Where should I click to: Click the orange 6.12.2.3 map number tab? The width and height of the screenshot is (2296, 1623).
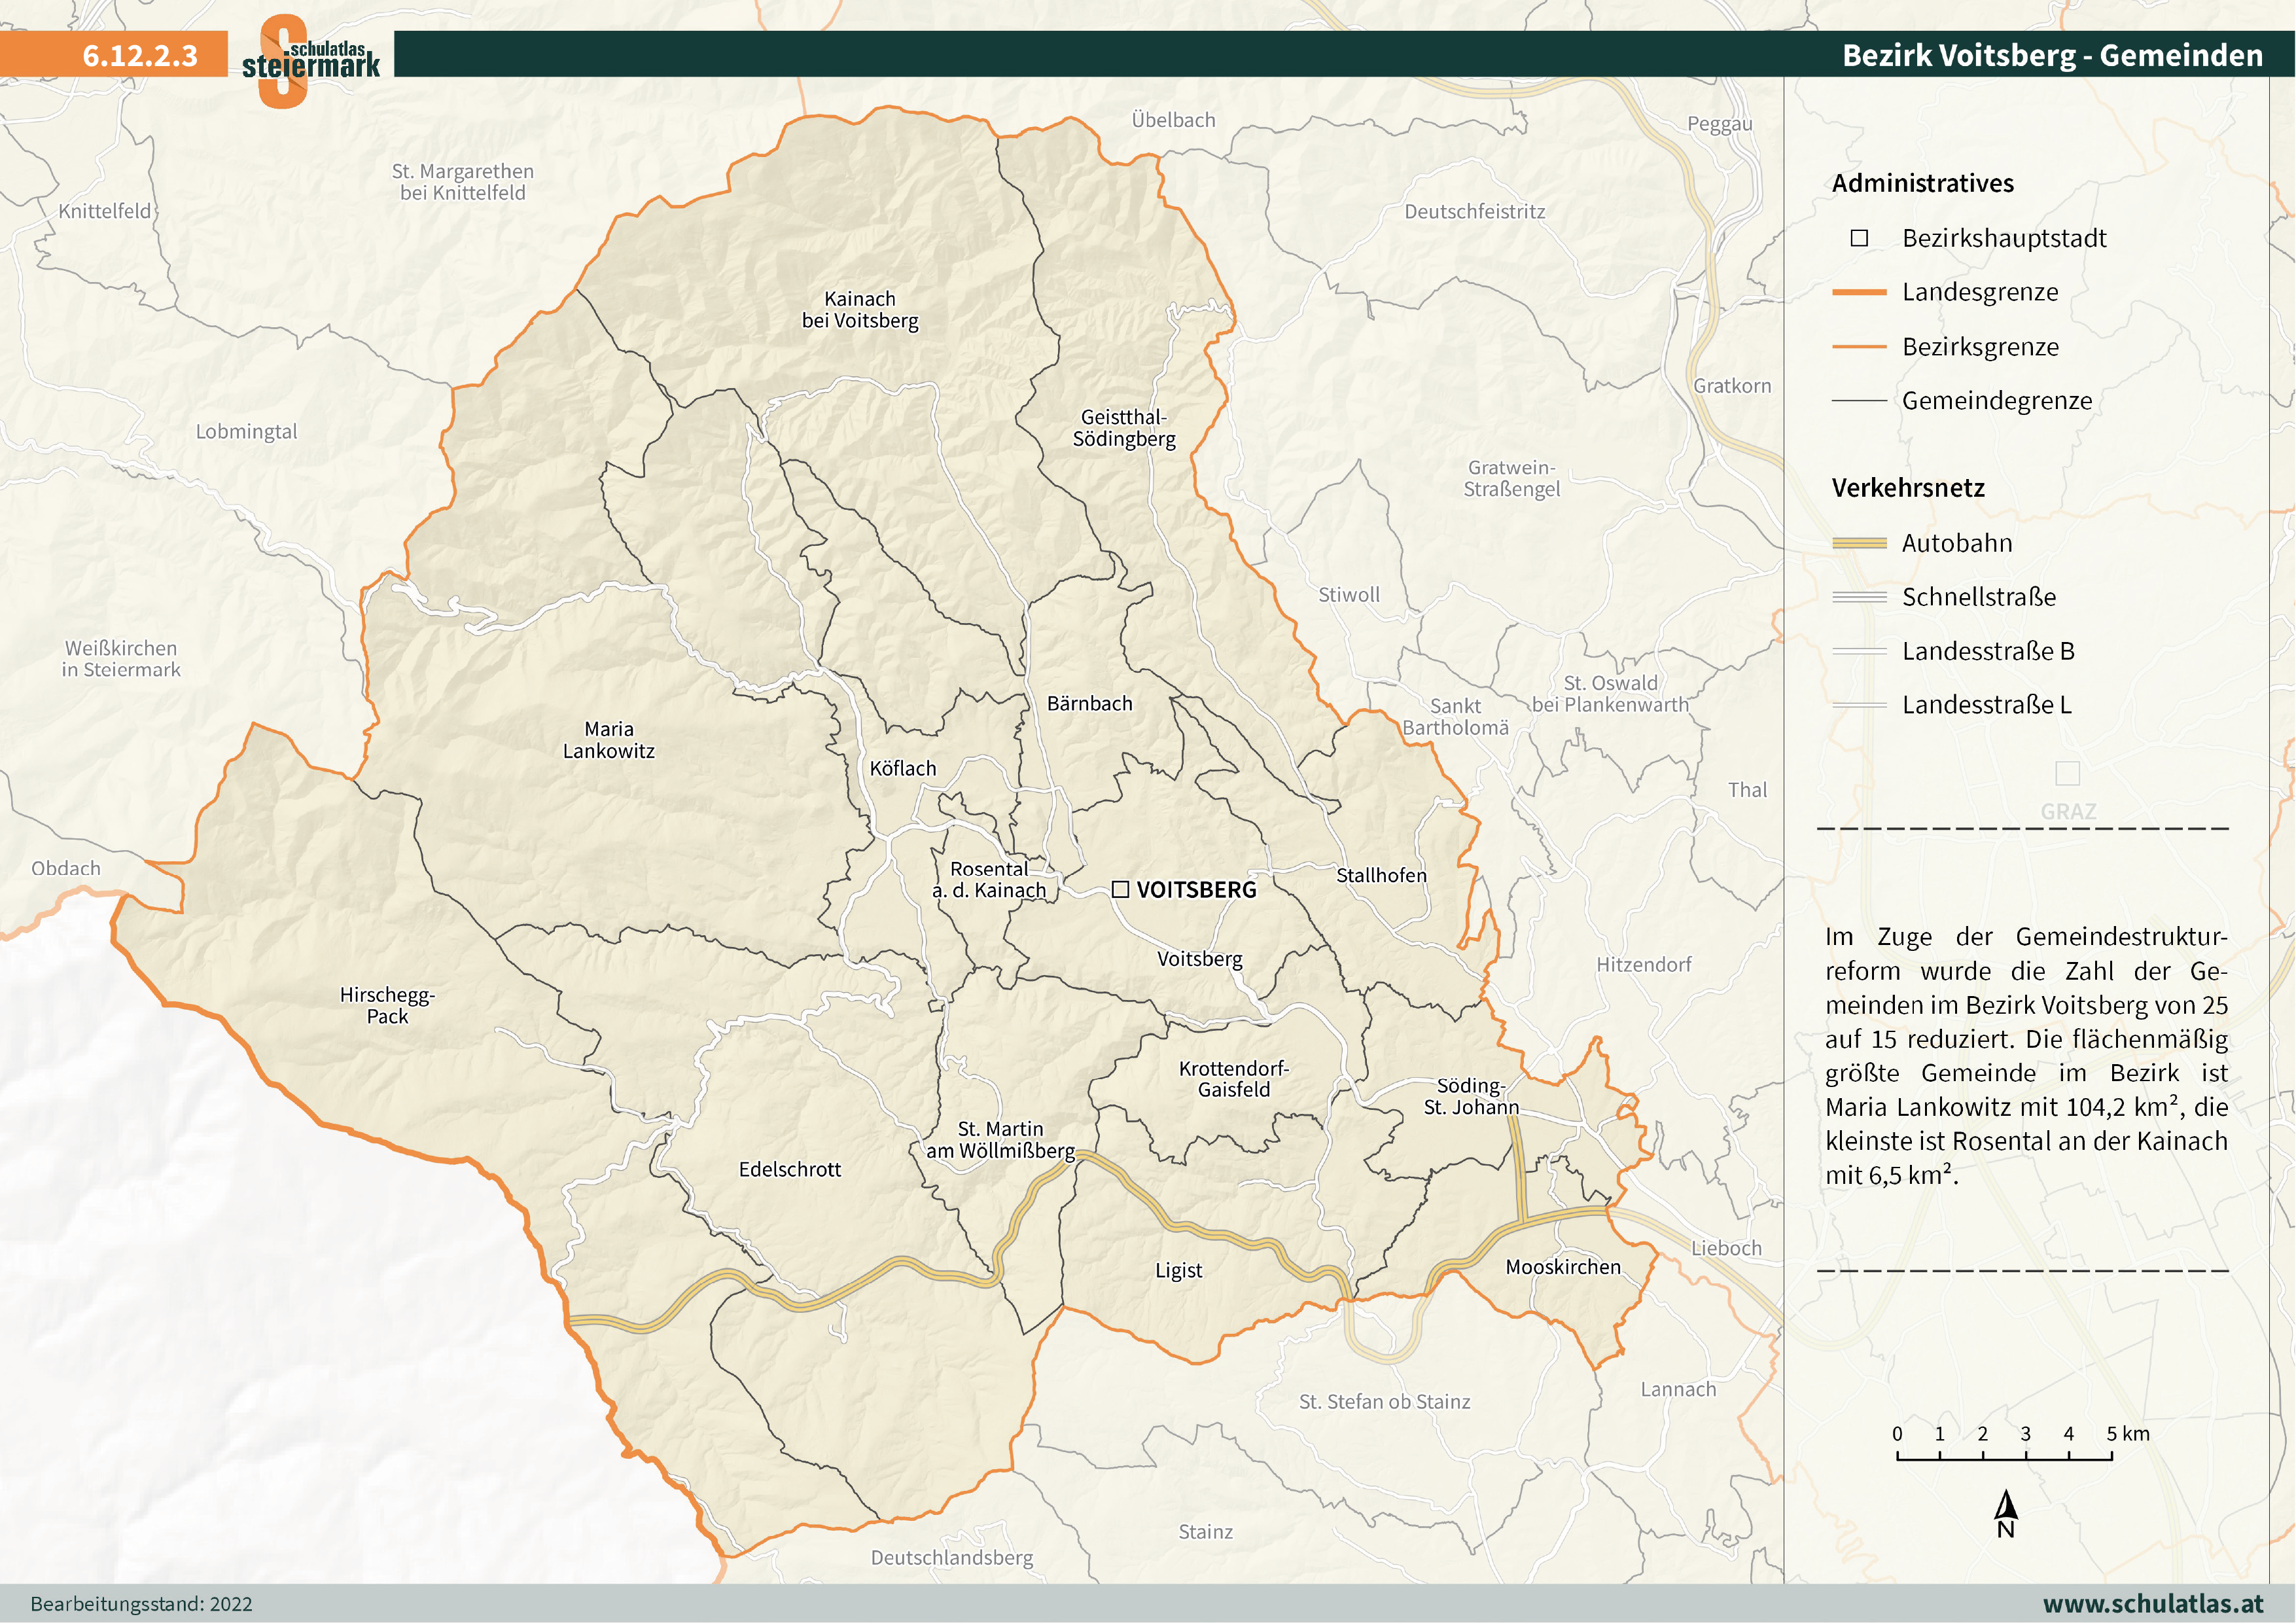140,55
